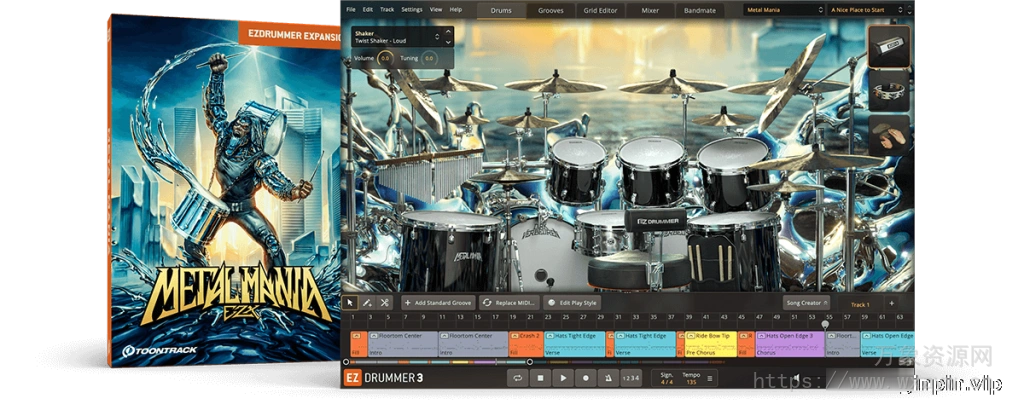This screenshot has height=416, width=1024.
Task: Open the Hats Open Edge 3 block dropdown arrow
Action: tap(761, 335)
